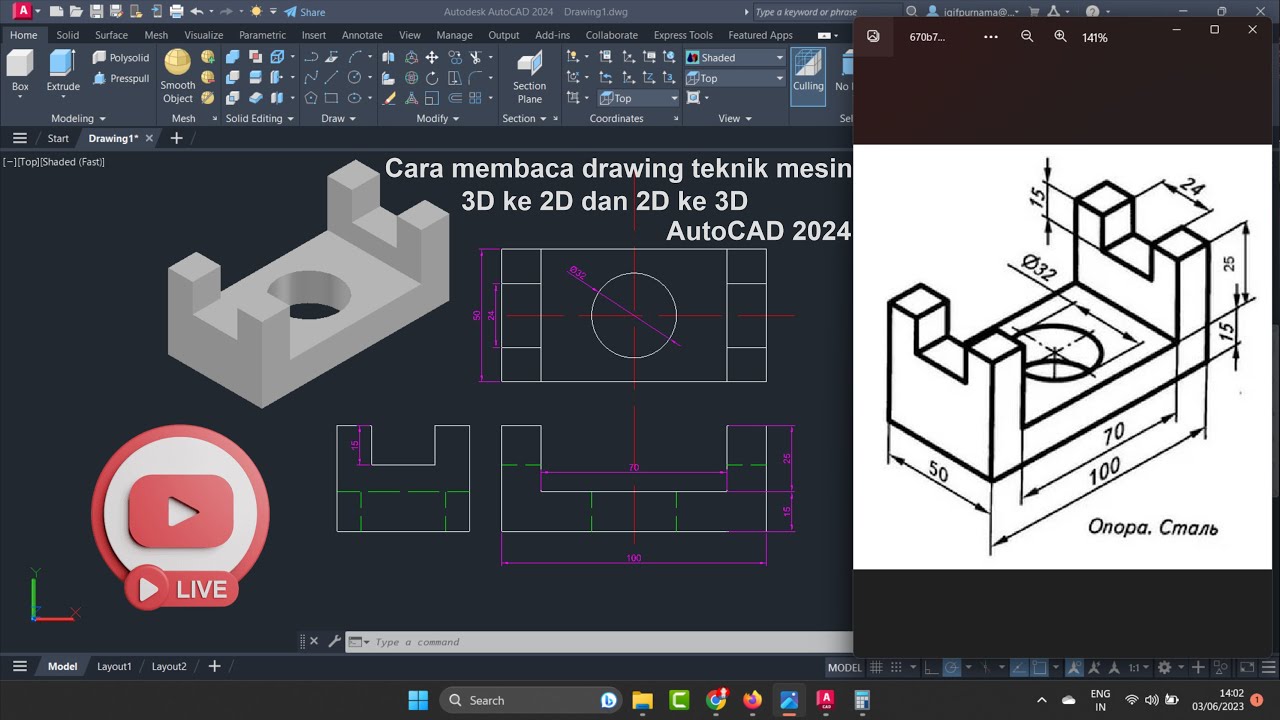Open the File Explorer taskbar icon
The image size is (1280, 720).
(x=642, y=700)
